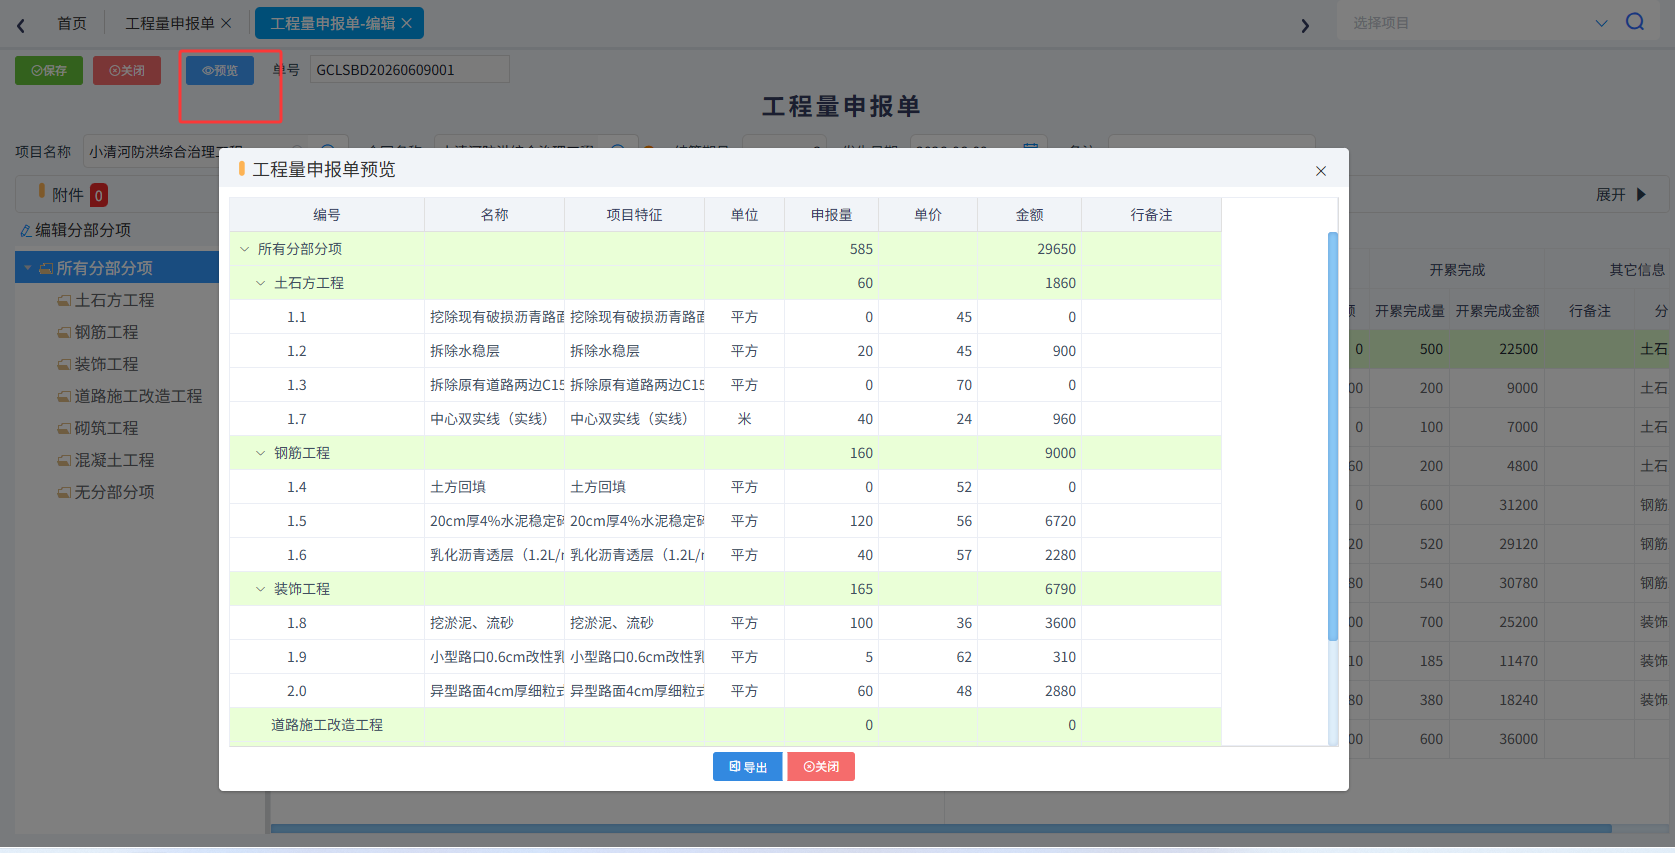1675x853 pixels.
Task: Click the 导出 export button
Action: [748, 767]
